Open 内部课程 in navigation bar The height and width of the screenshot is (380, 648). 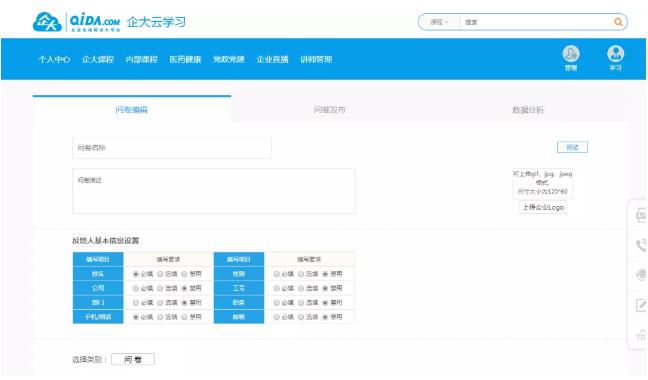142,59
